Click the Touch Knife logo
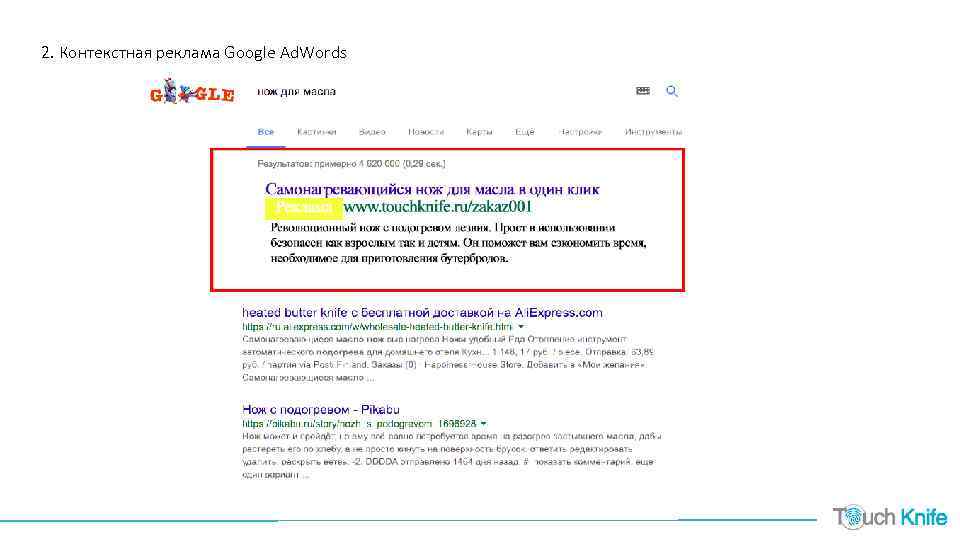This screenshot has width=960, height=540. pos(890,517)
